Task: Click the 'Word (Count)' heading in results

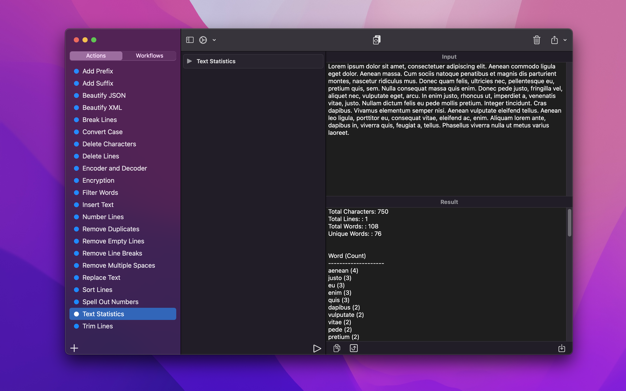Action: [x=347, y=256]
